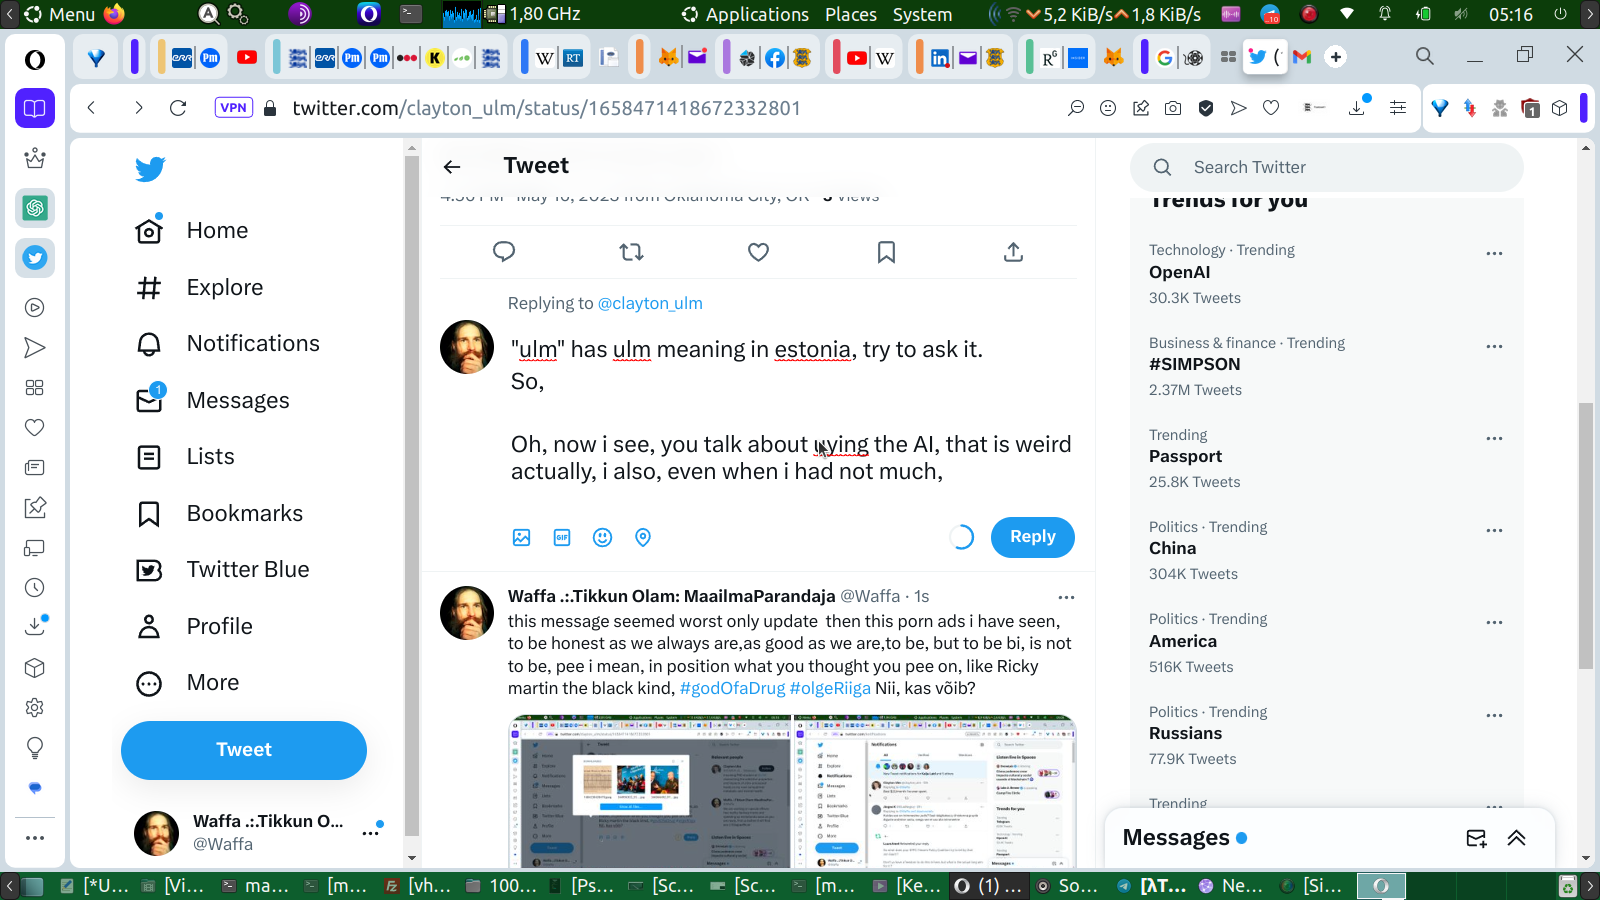
Task: Reload the current page
Action: pos(178,108)
